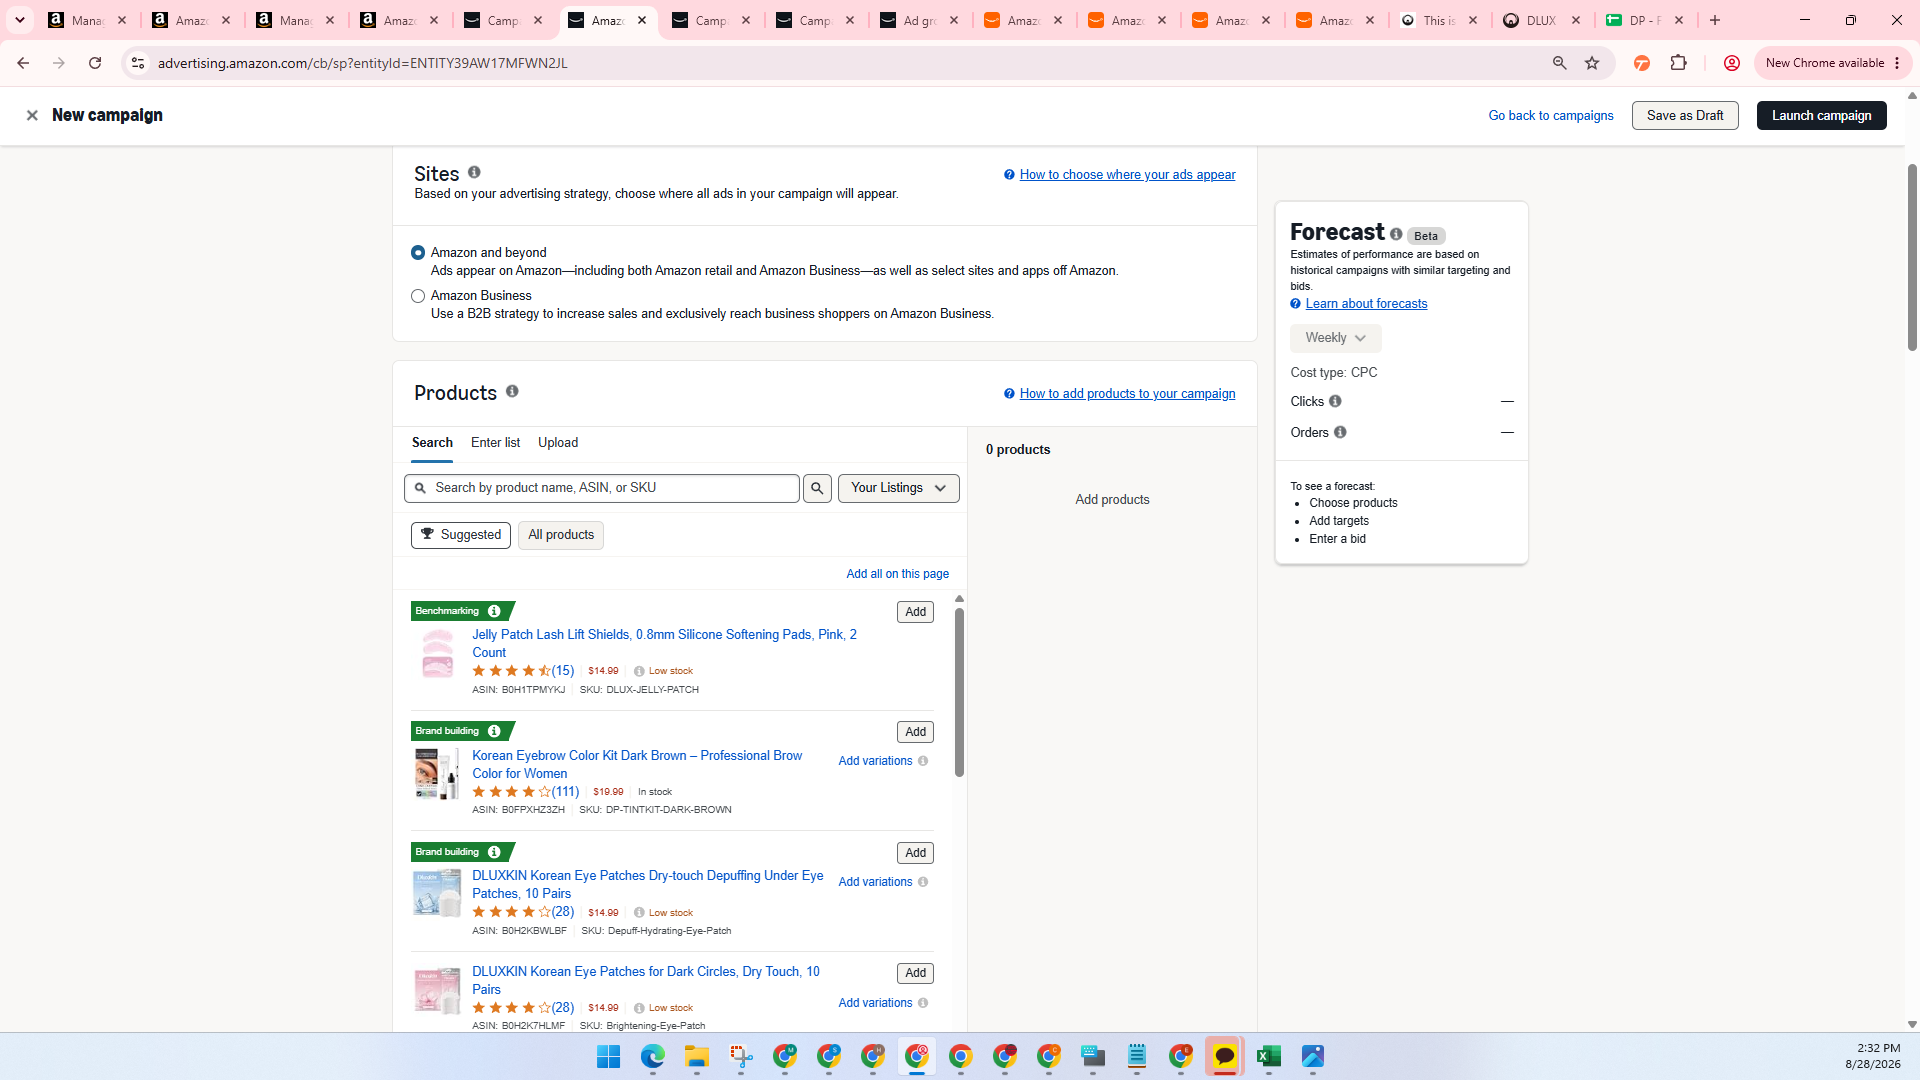Click Launch campaign button
Viewport: 1920px width, 1080px height.
tap(1821, 115)
